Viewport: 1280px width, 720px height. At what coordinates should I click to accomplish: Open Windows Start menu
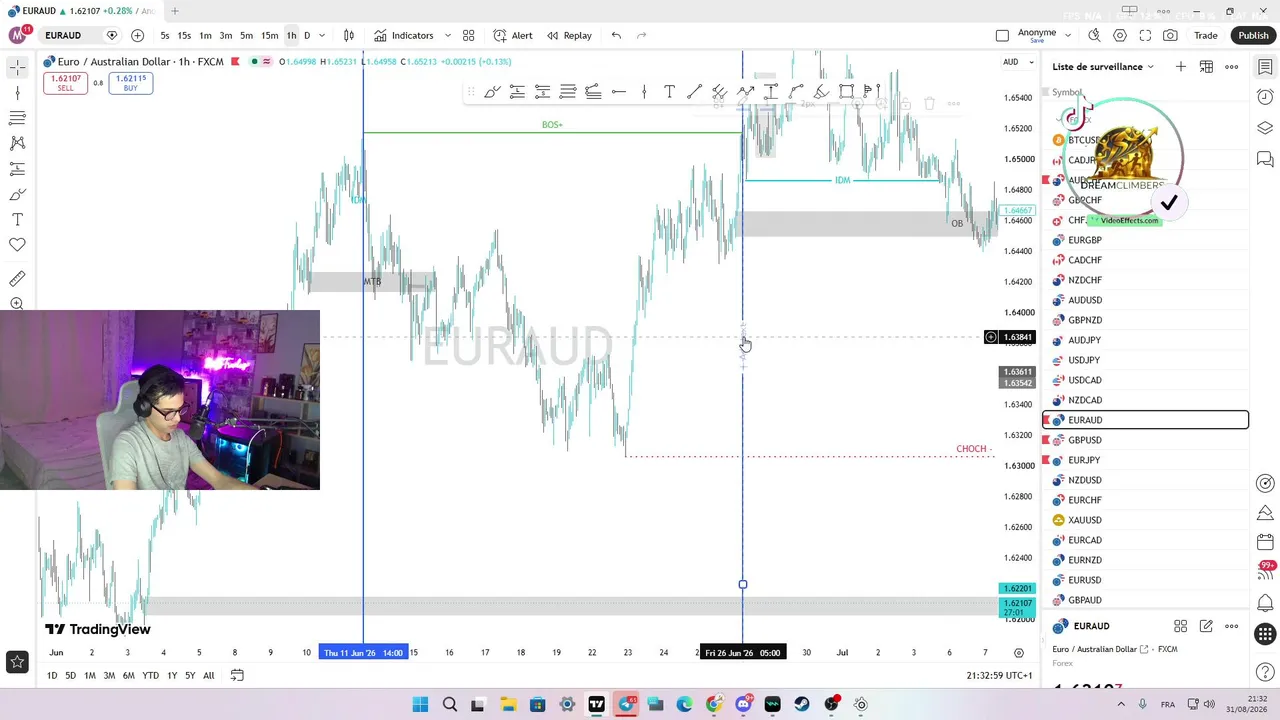click(x=420, y=705)
